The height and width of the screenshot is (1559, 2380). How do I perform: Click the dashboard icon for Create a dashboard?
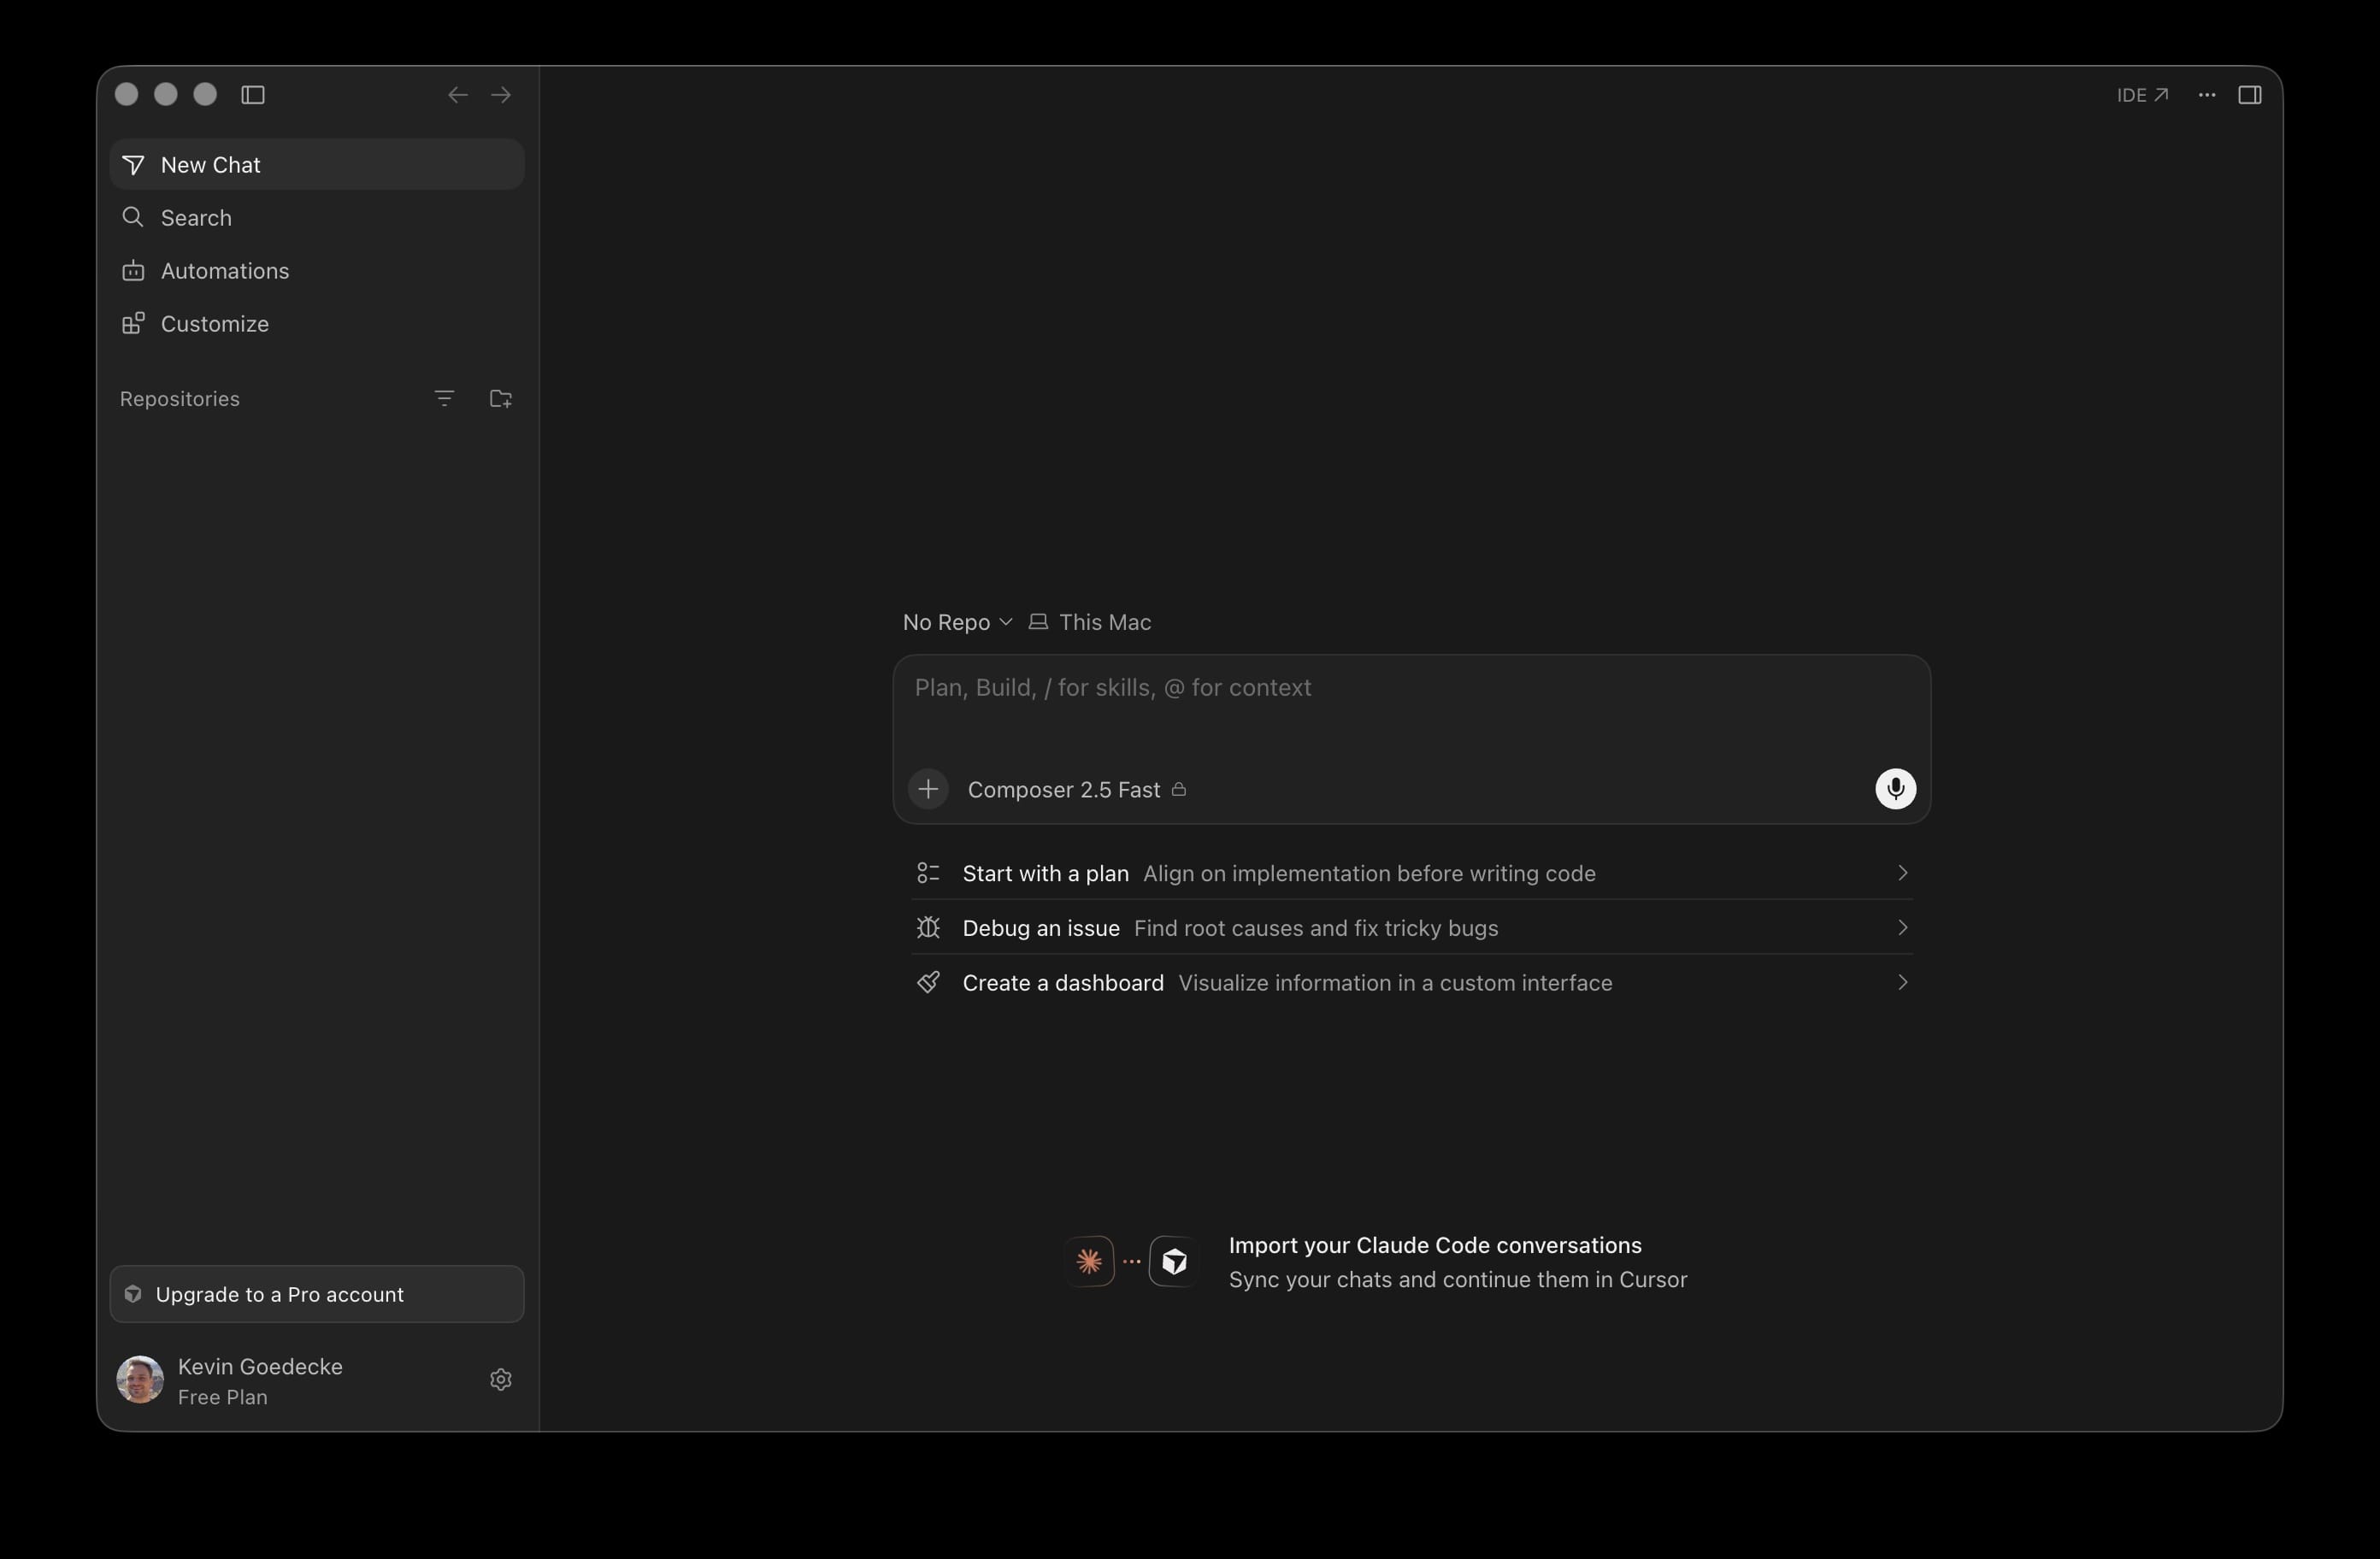pos(928,983)
